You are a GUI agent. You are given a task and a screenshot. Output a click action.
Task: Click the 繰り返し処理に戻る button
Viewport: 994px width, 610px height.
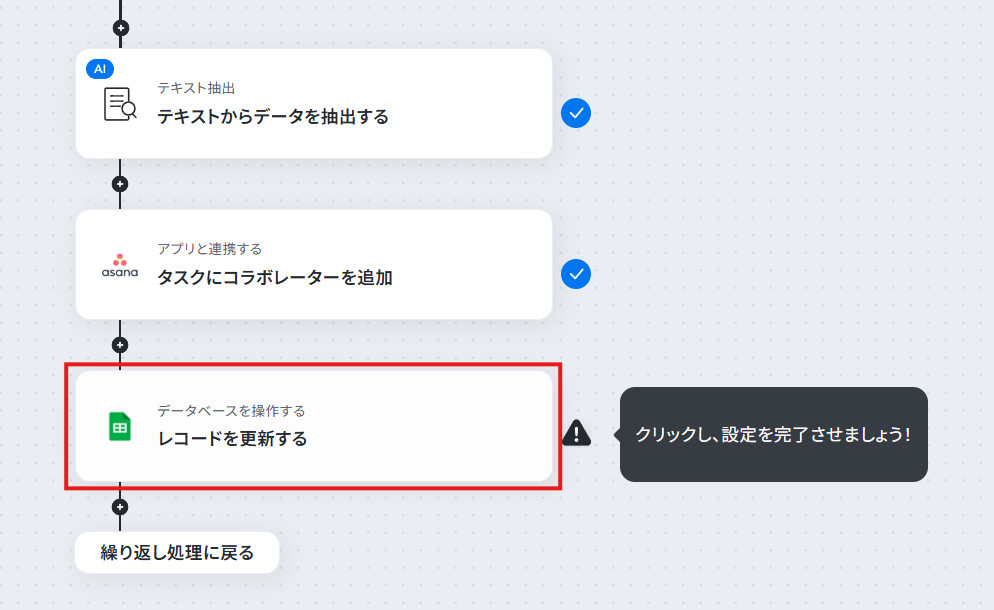point(177,552)
